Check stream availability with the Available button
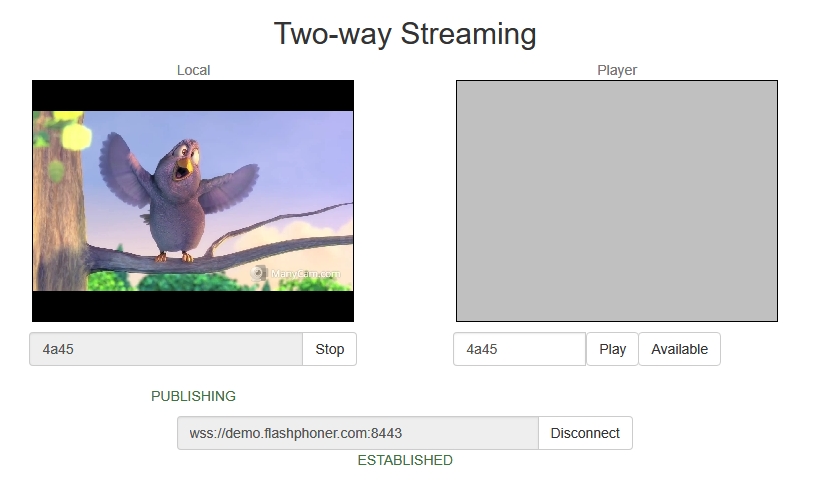The height and width of the screenshot is (483, 813). tap(679, 349)
